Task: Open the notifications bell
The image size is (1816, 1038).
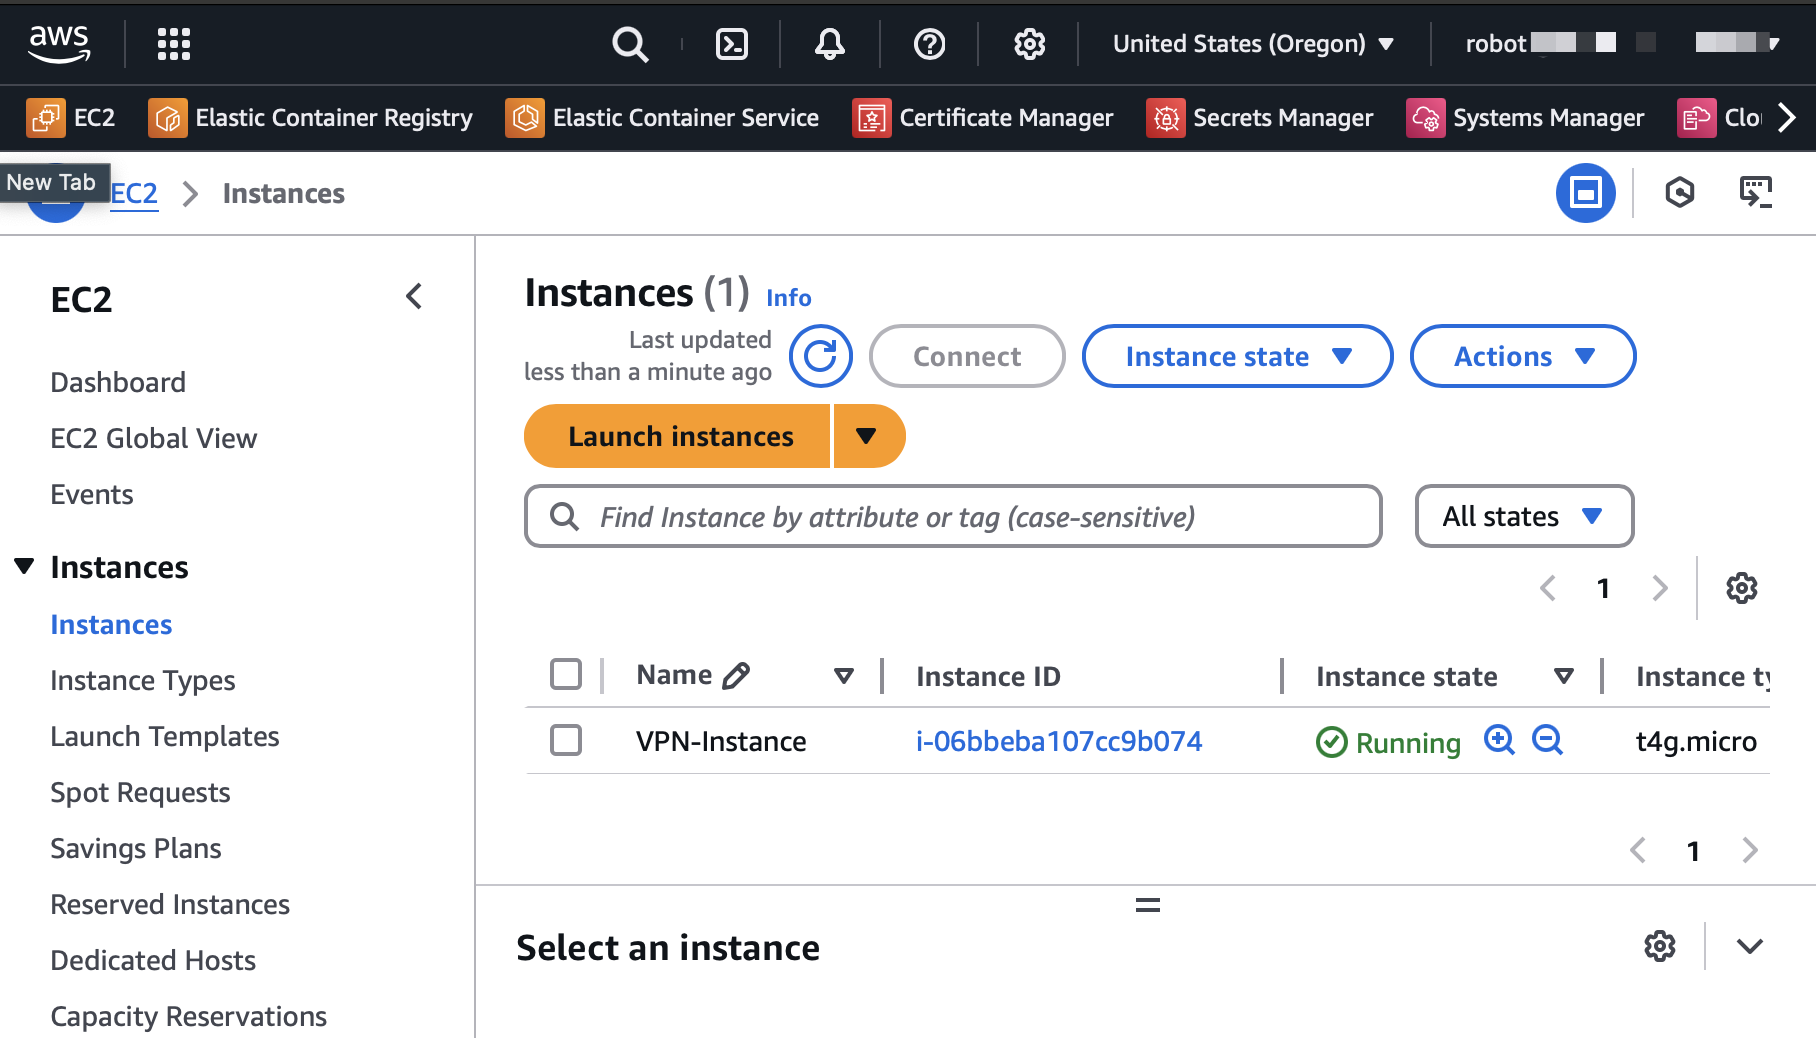Action: [830, 43]
